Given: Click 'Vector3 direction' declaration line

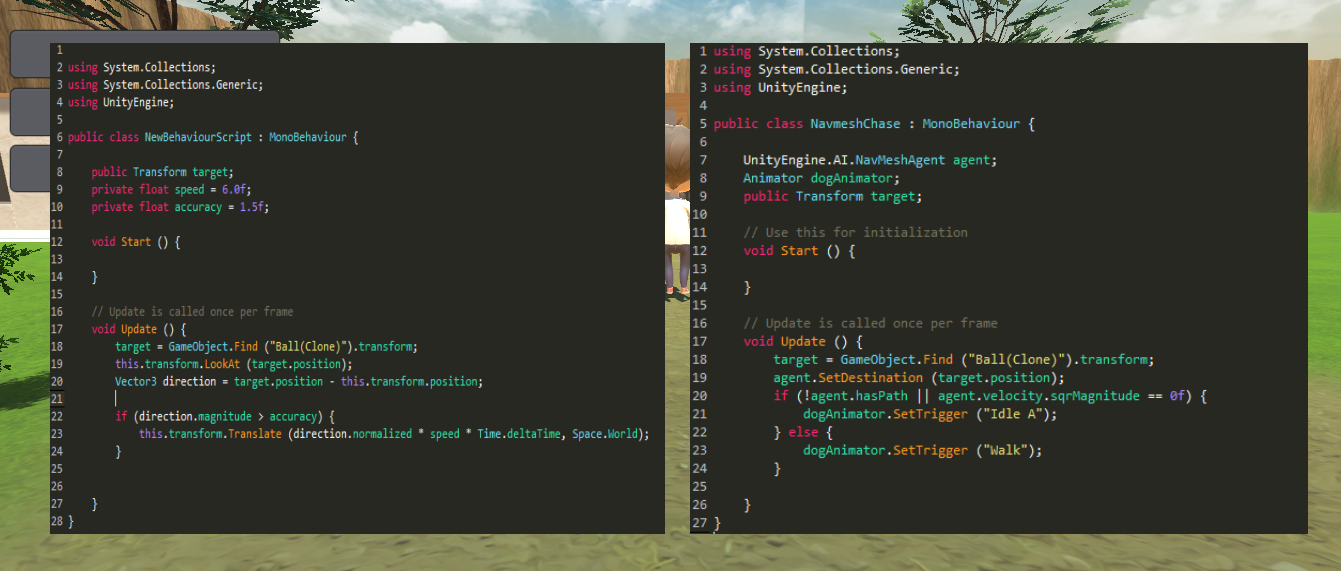Looking at the screenshot, I should click(299, 382).
